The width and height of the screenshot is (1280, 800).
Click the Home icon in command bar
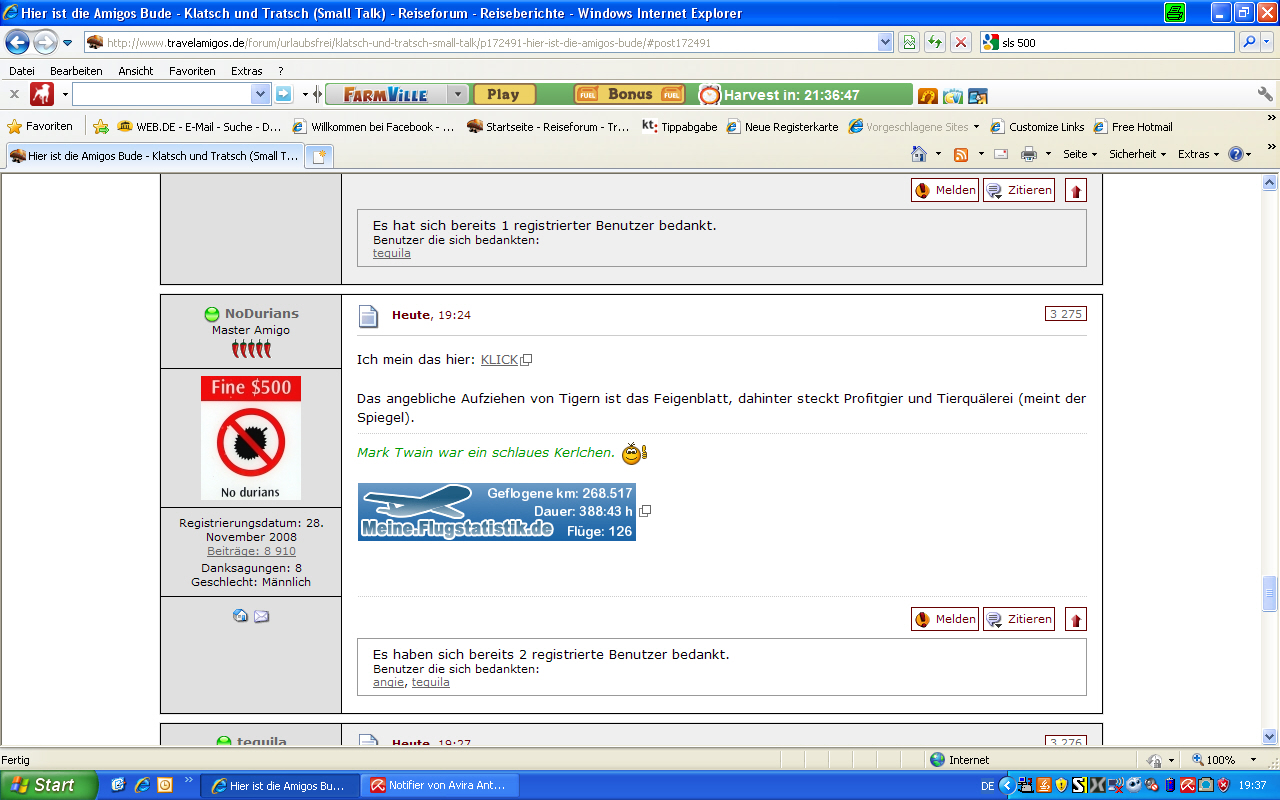click(919, 154)
